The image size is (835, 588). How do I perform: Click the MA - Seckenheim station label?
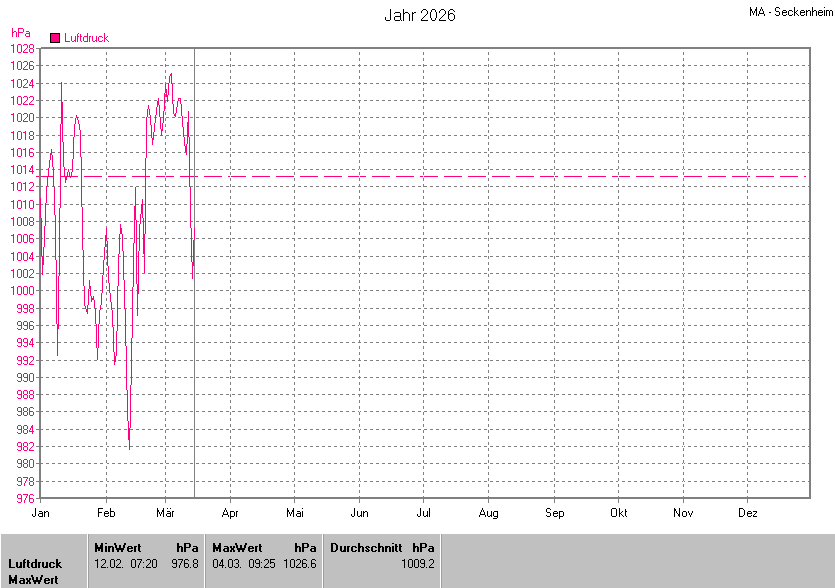(x=790, y=12)
